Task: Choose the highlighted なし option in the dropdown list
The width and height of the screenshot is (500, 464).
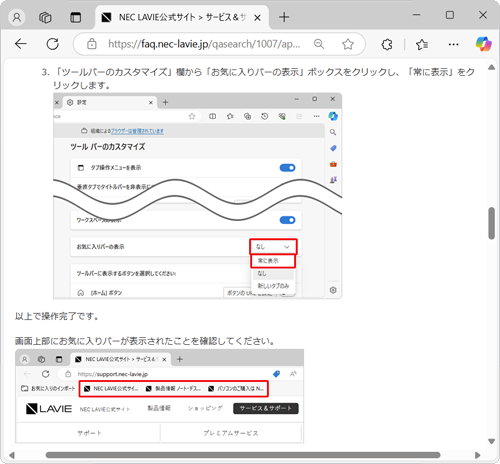Action: 273,274
